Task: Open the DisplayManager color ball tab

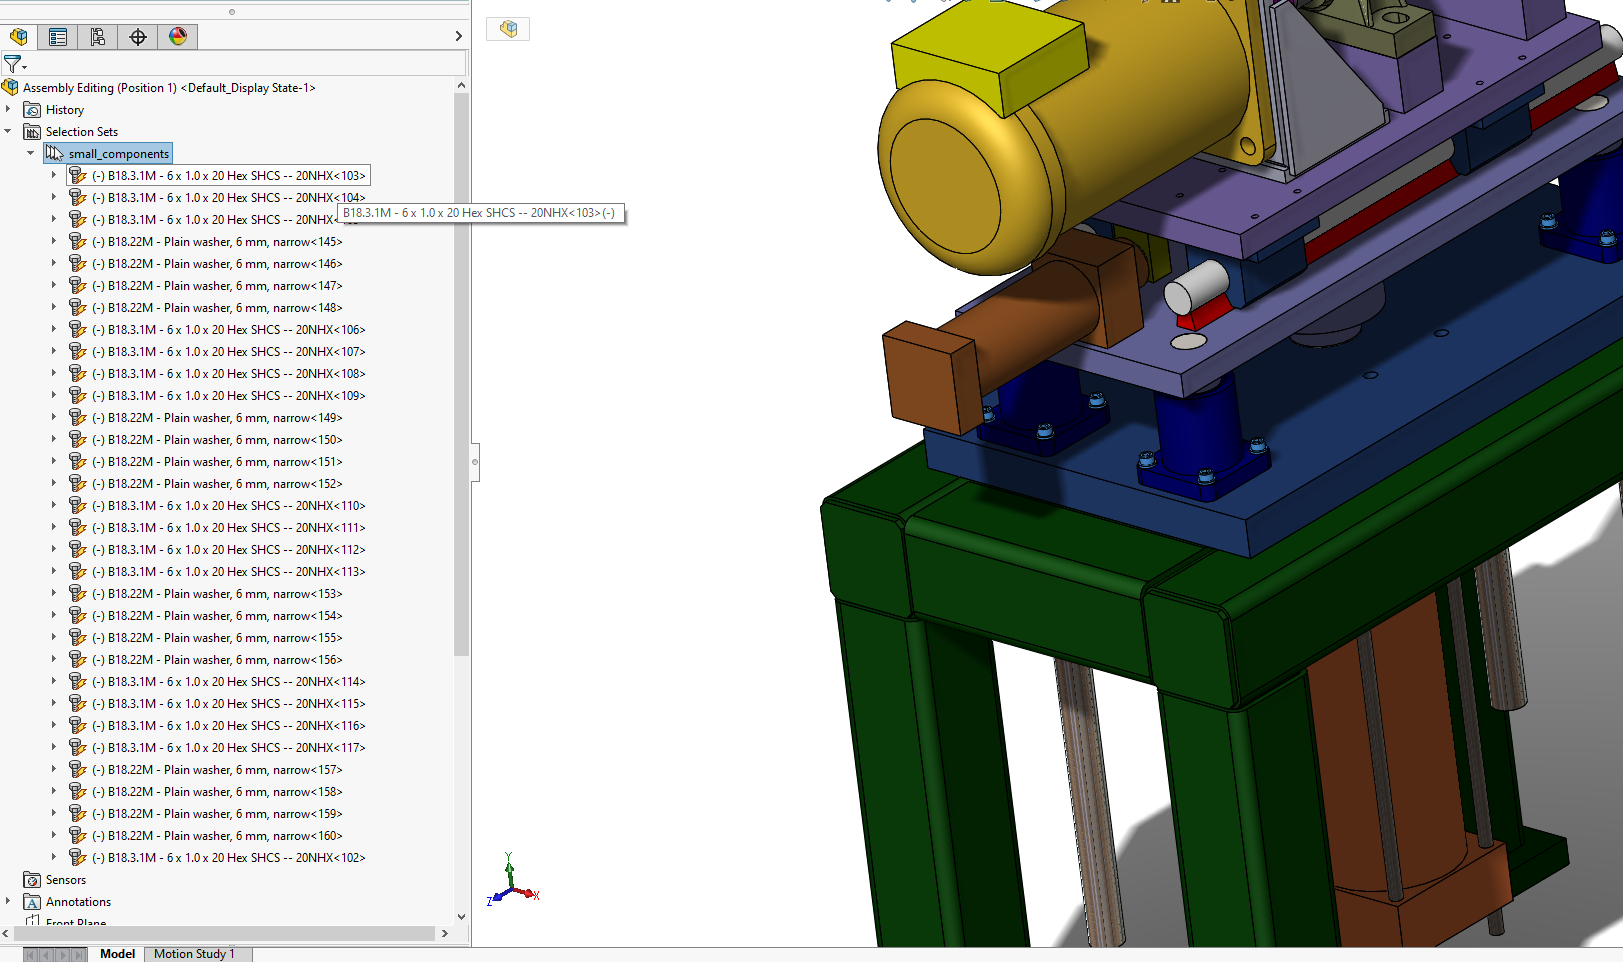Action: pos(178,37)
